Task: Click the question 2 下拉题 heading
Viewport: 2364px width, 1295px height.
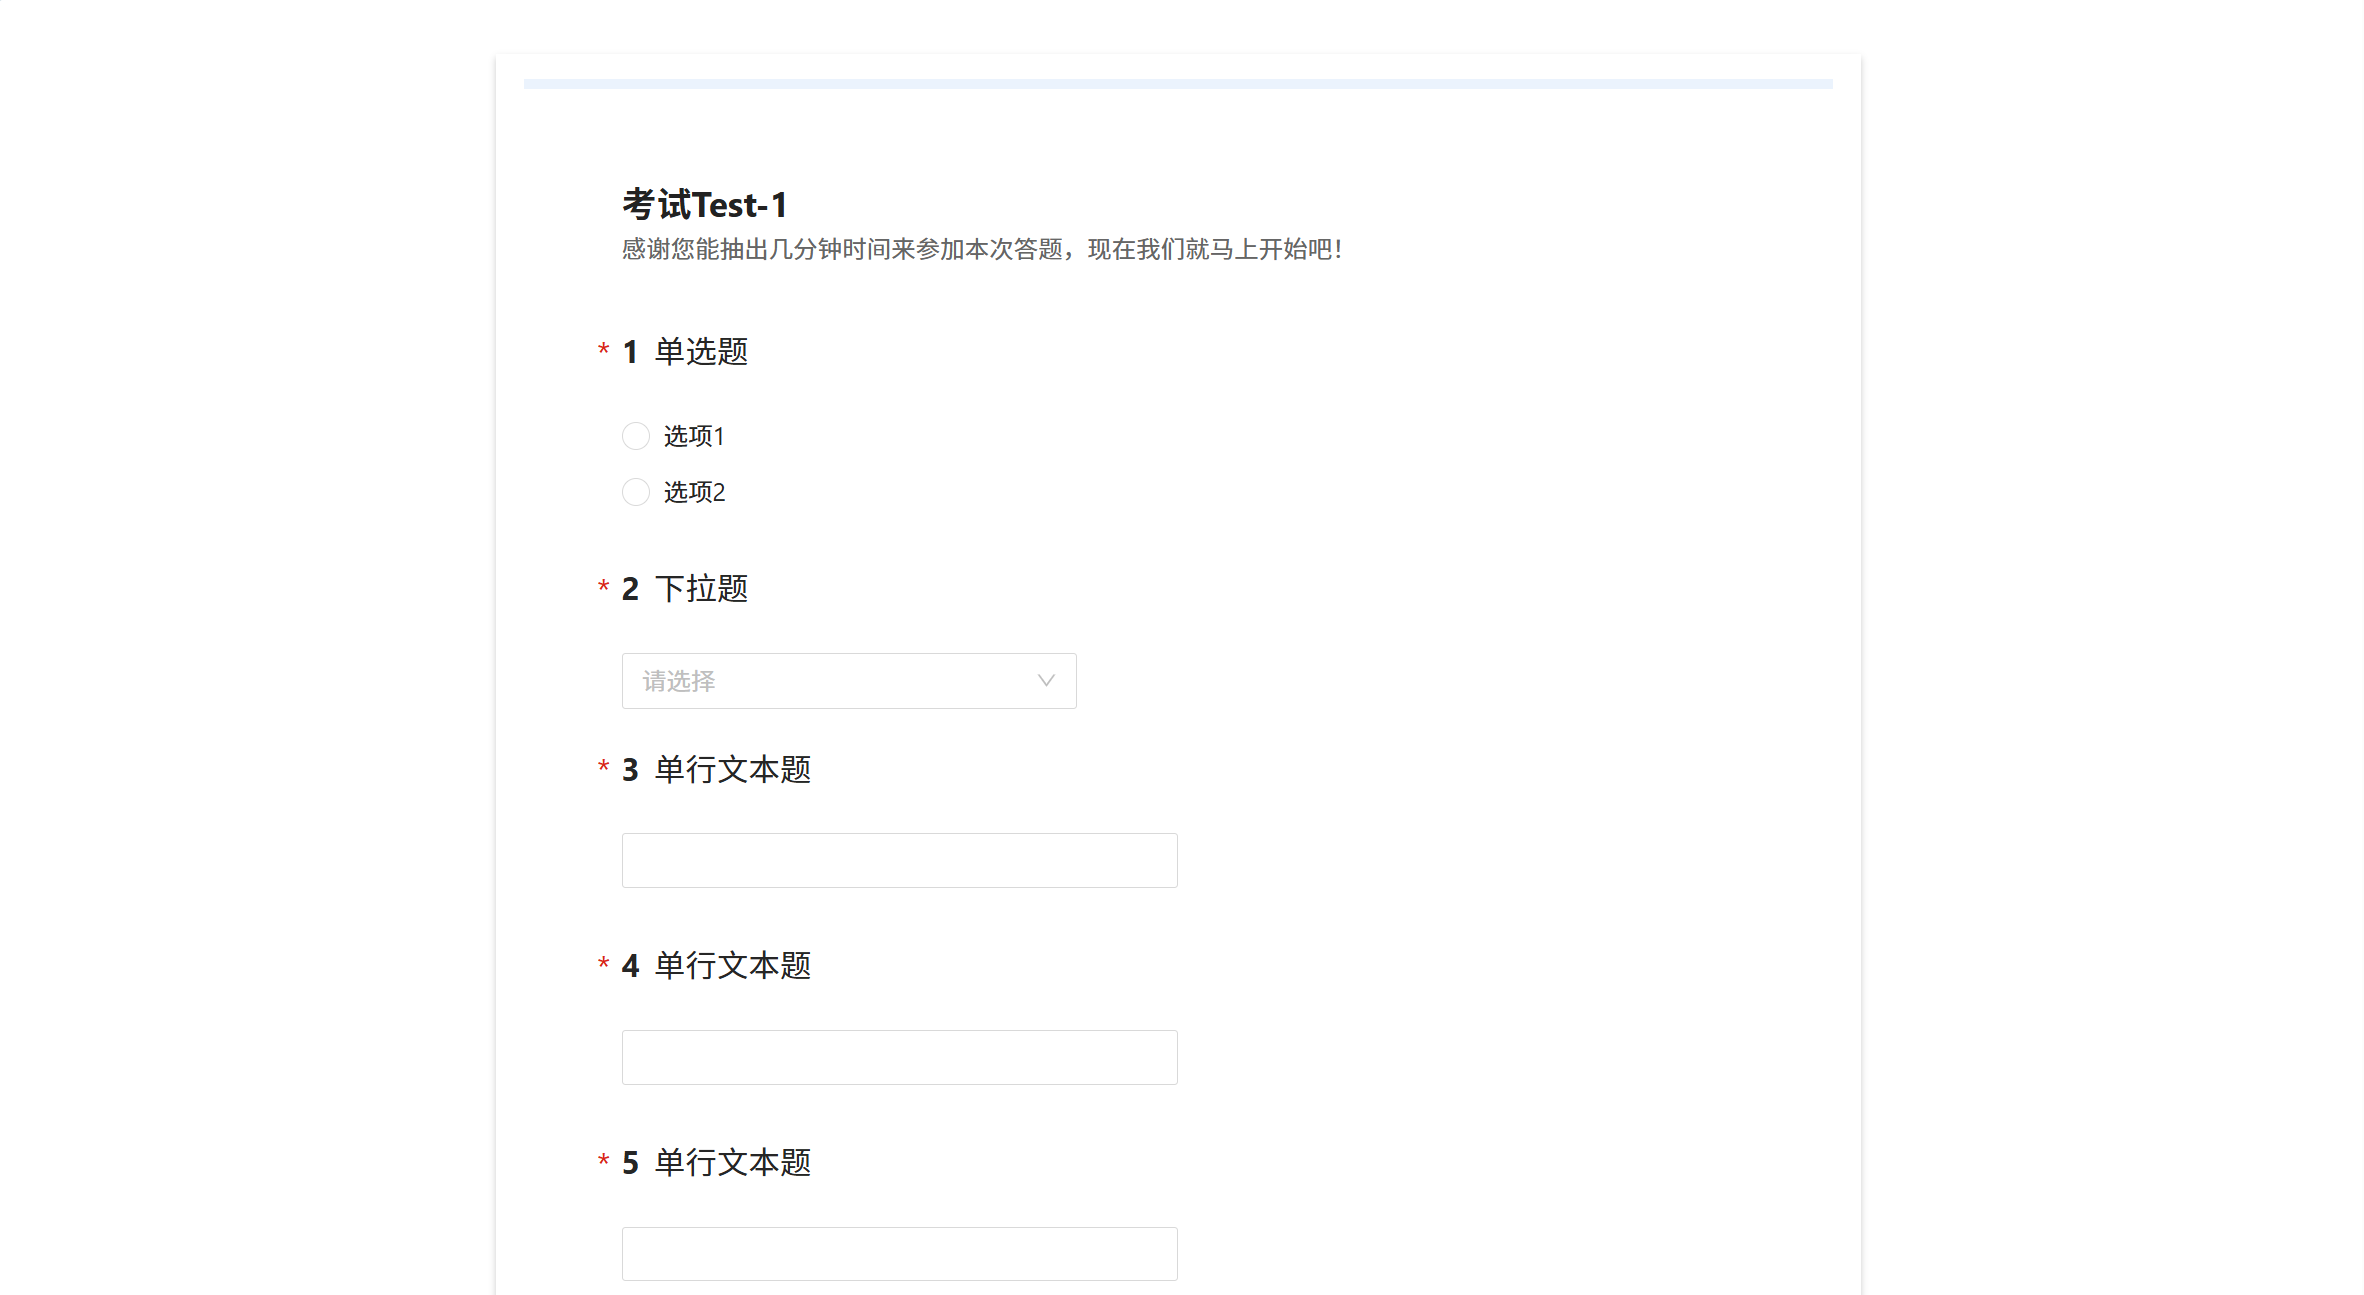Action: [x=701, y=589]
